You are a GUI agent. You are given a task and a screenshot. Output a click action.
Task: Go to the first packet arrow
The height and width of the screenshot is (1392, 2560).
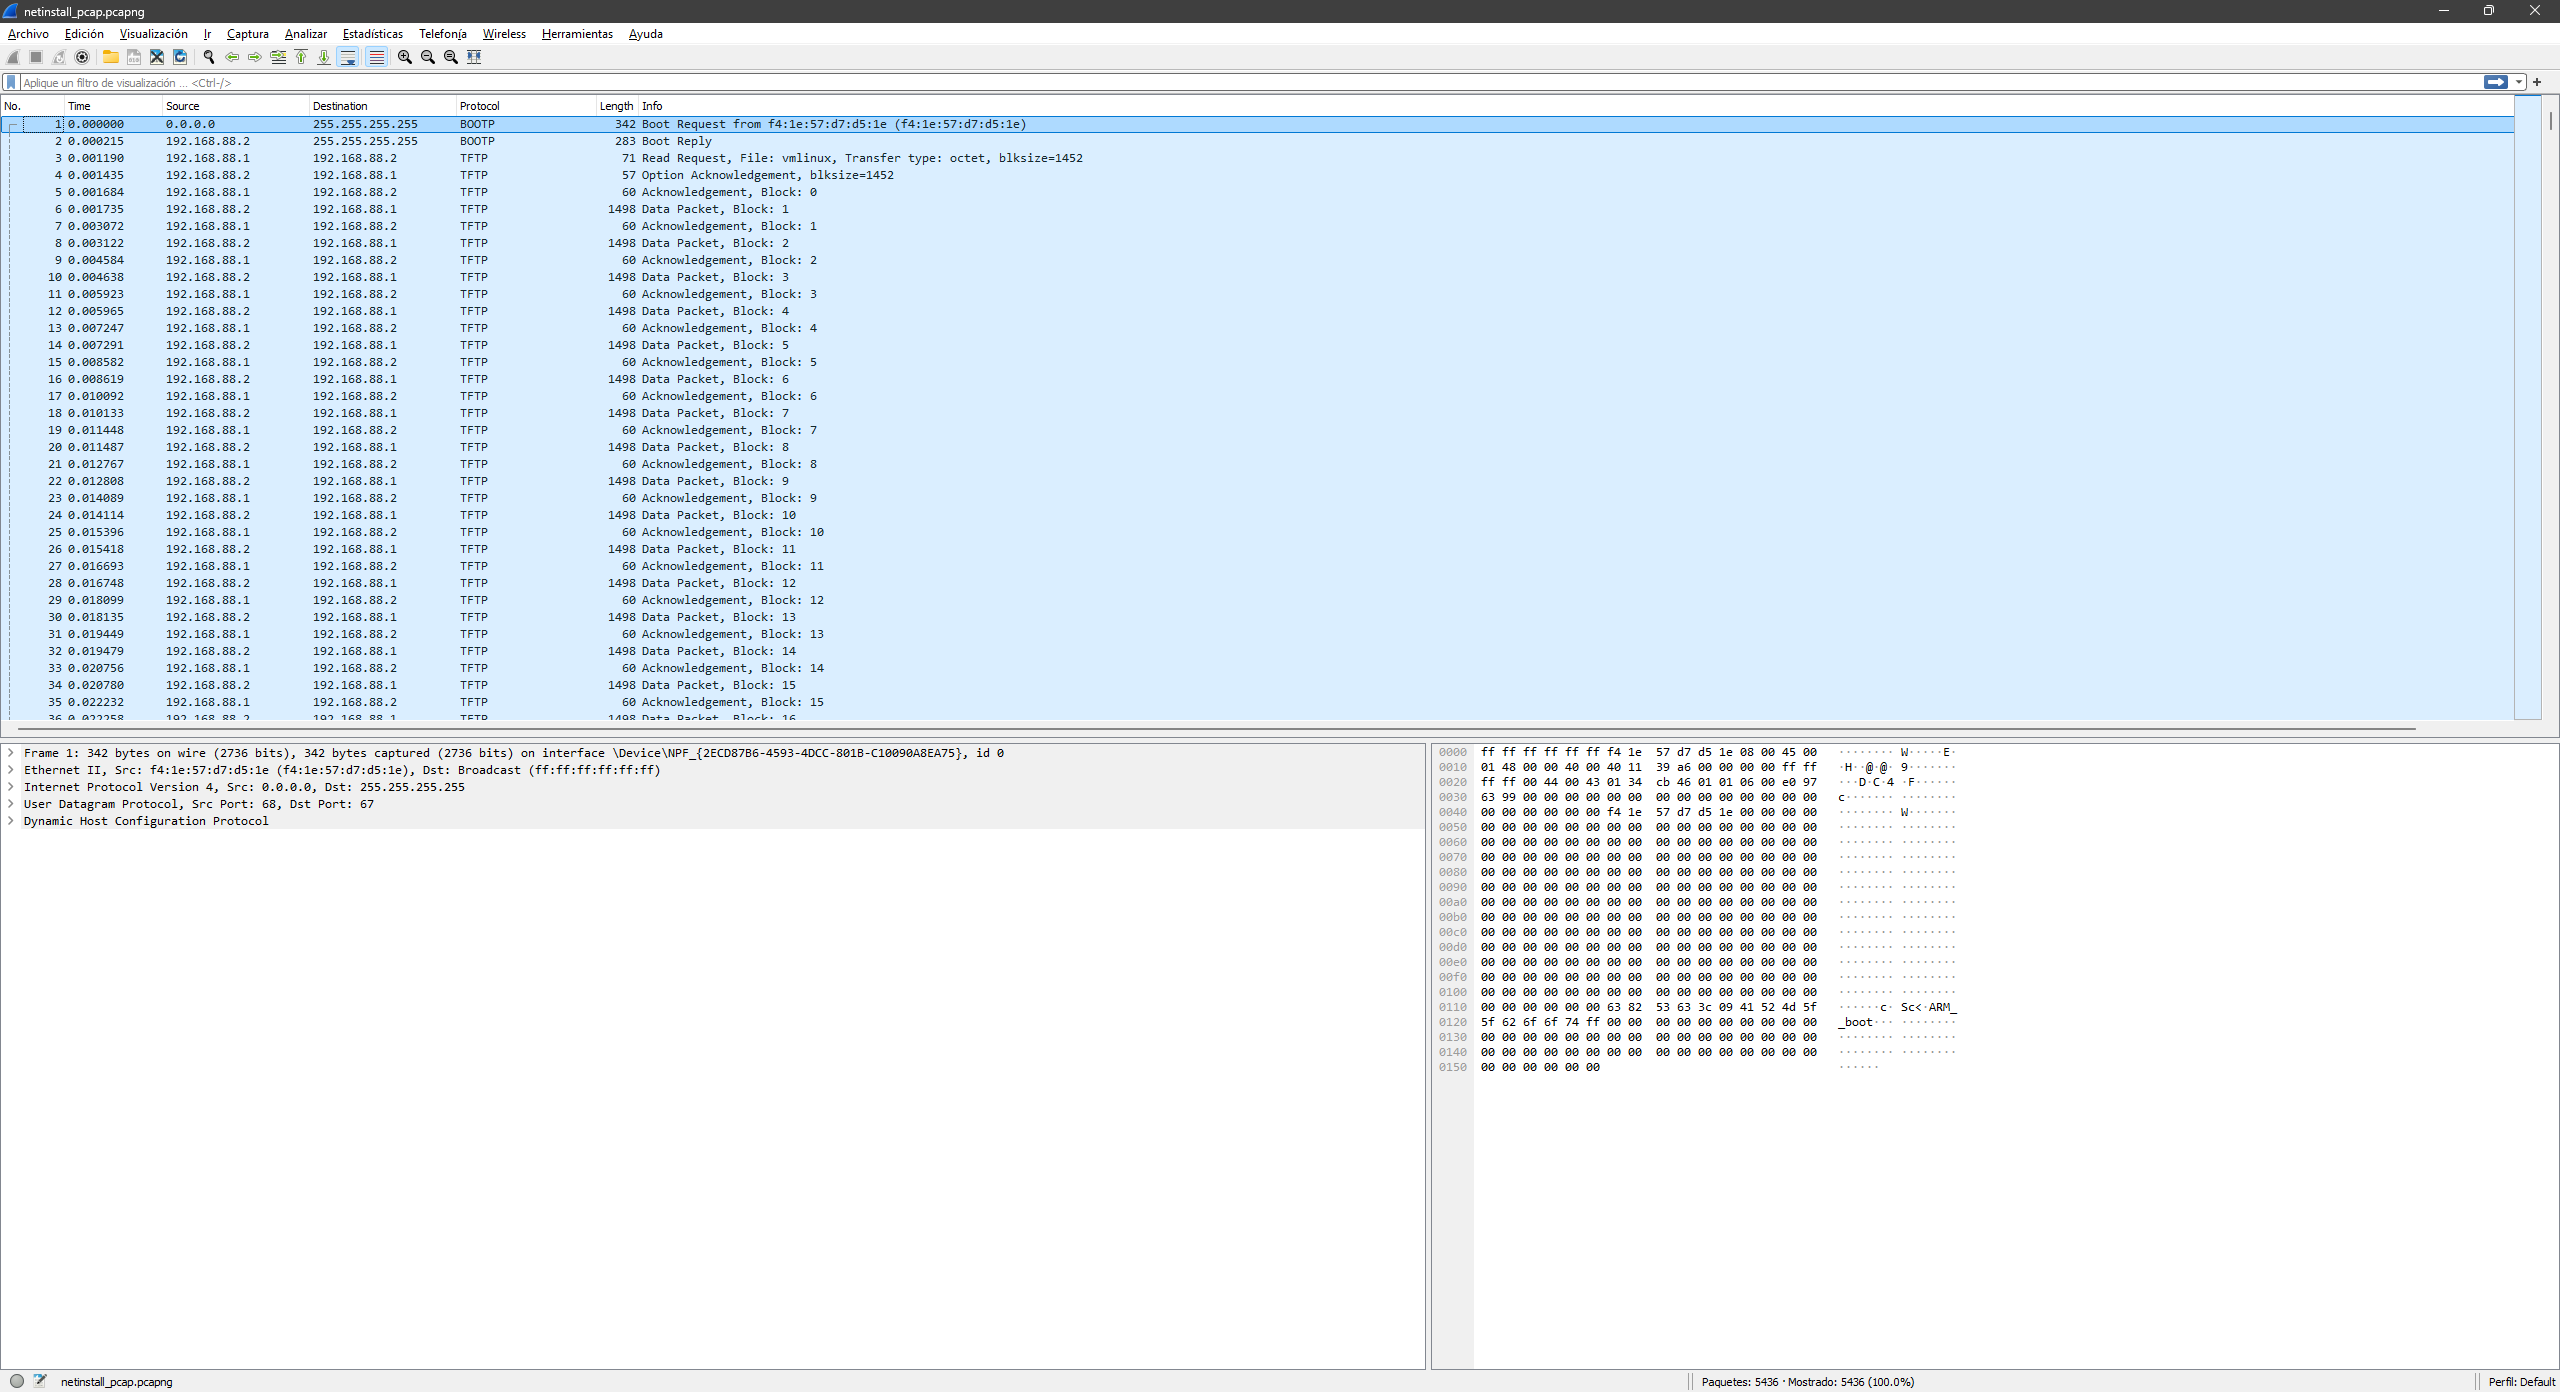click(301, 57)
